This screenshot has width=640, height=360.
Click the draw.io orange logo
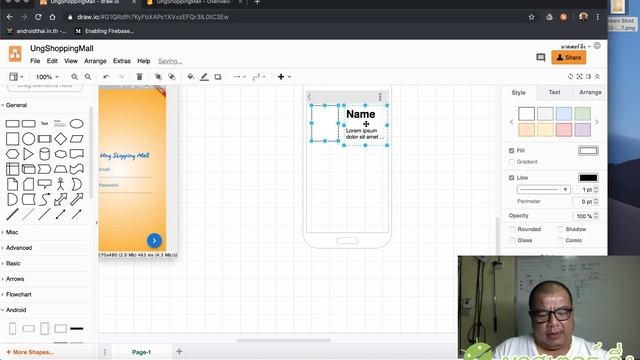point(15,54)
